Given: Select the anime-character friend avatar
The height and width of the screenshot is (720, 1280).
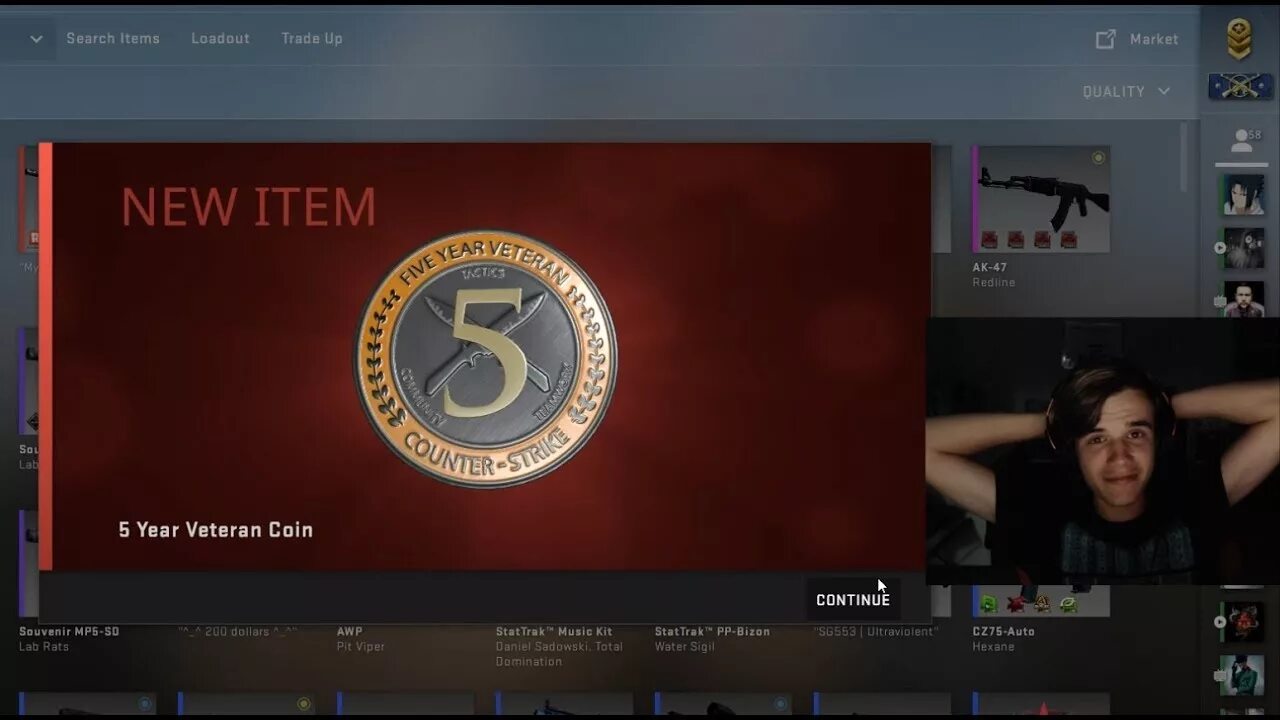Looking at the screenshot, I should (x=1243, y=194).
